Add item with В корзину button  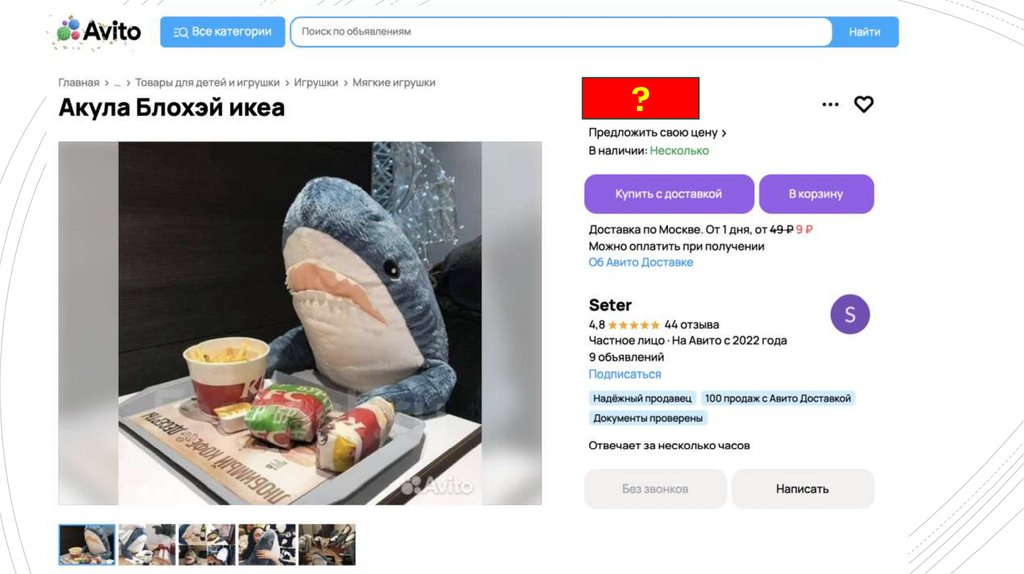tap(816, 194)
